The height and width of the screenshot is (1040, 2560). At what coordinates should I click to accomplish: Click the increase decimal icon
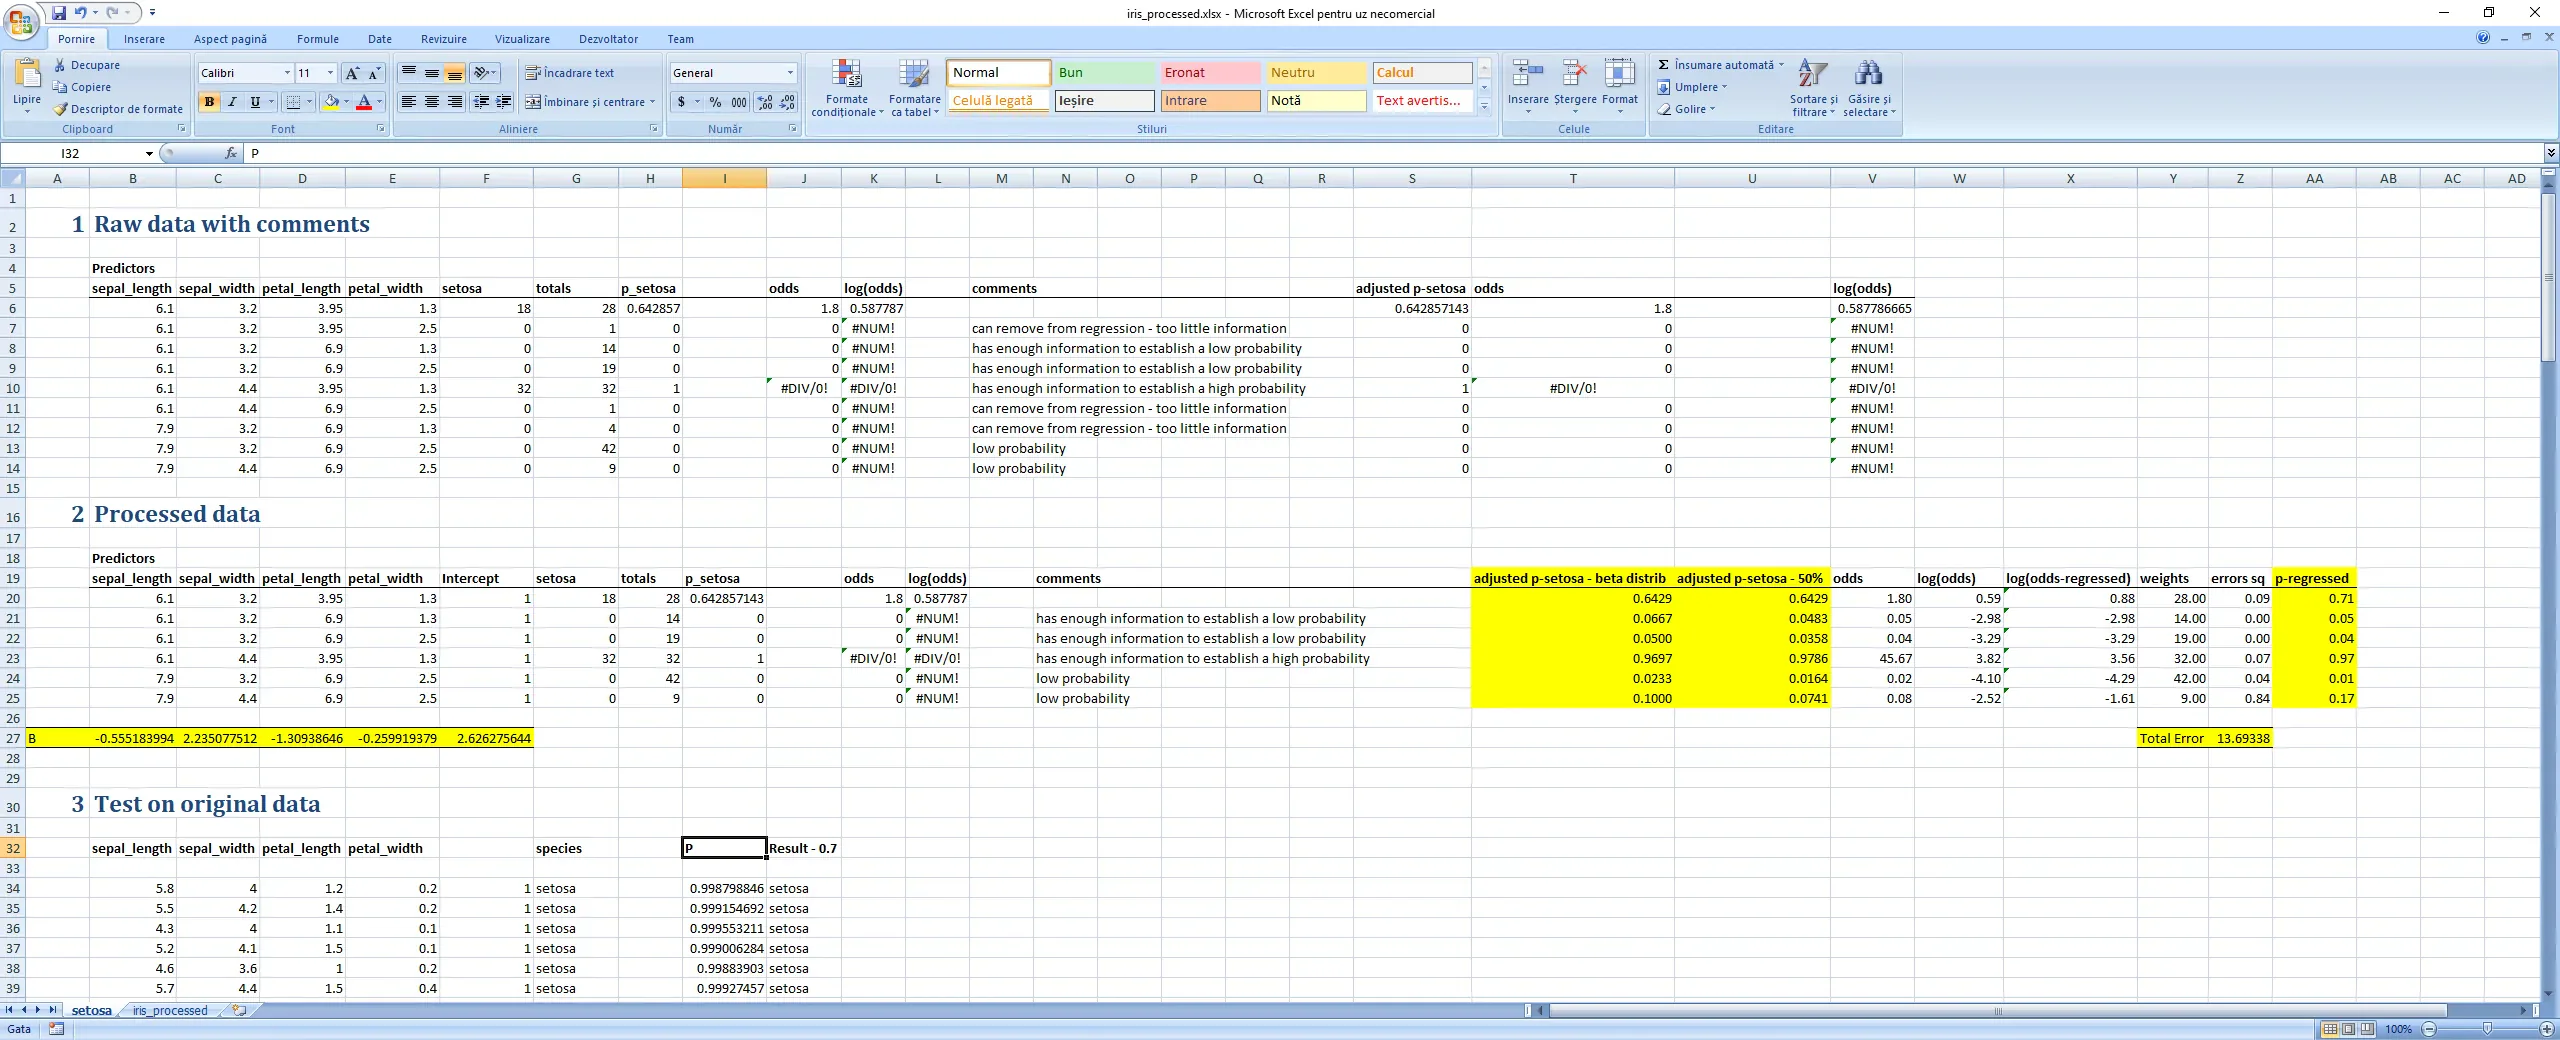click(x=765, y=102)
